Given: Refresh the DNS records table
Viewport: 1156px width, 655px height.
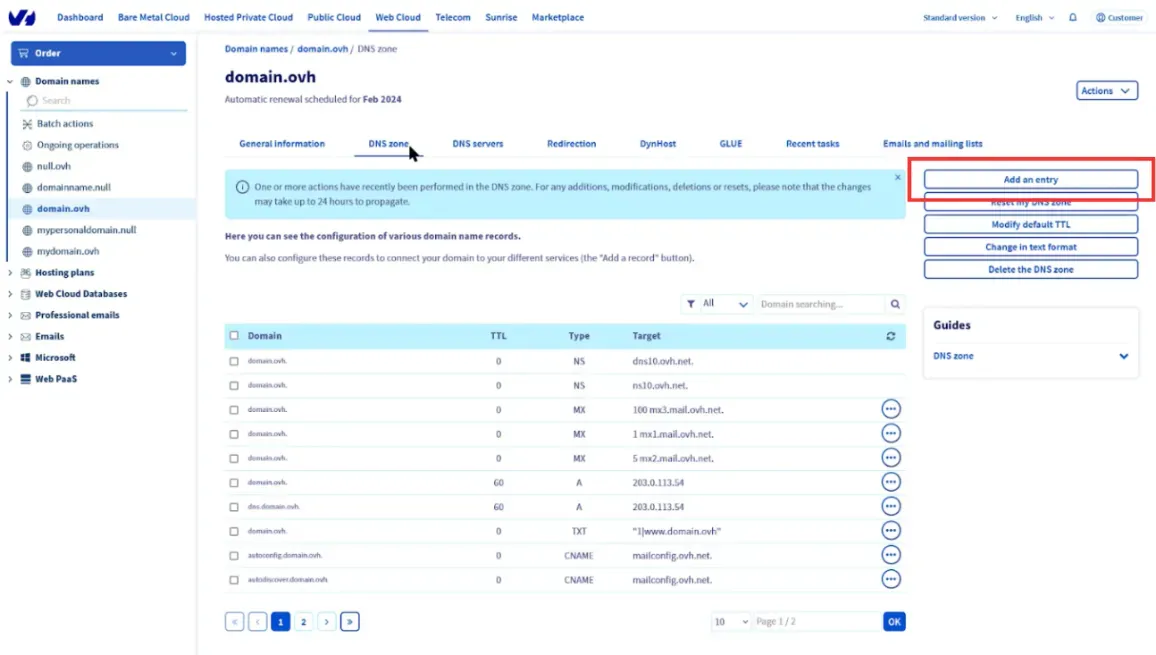Looking at the screenshot, I should pos(891,336).
